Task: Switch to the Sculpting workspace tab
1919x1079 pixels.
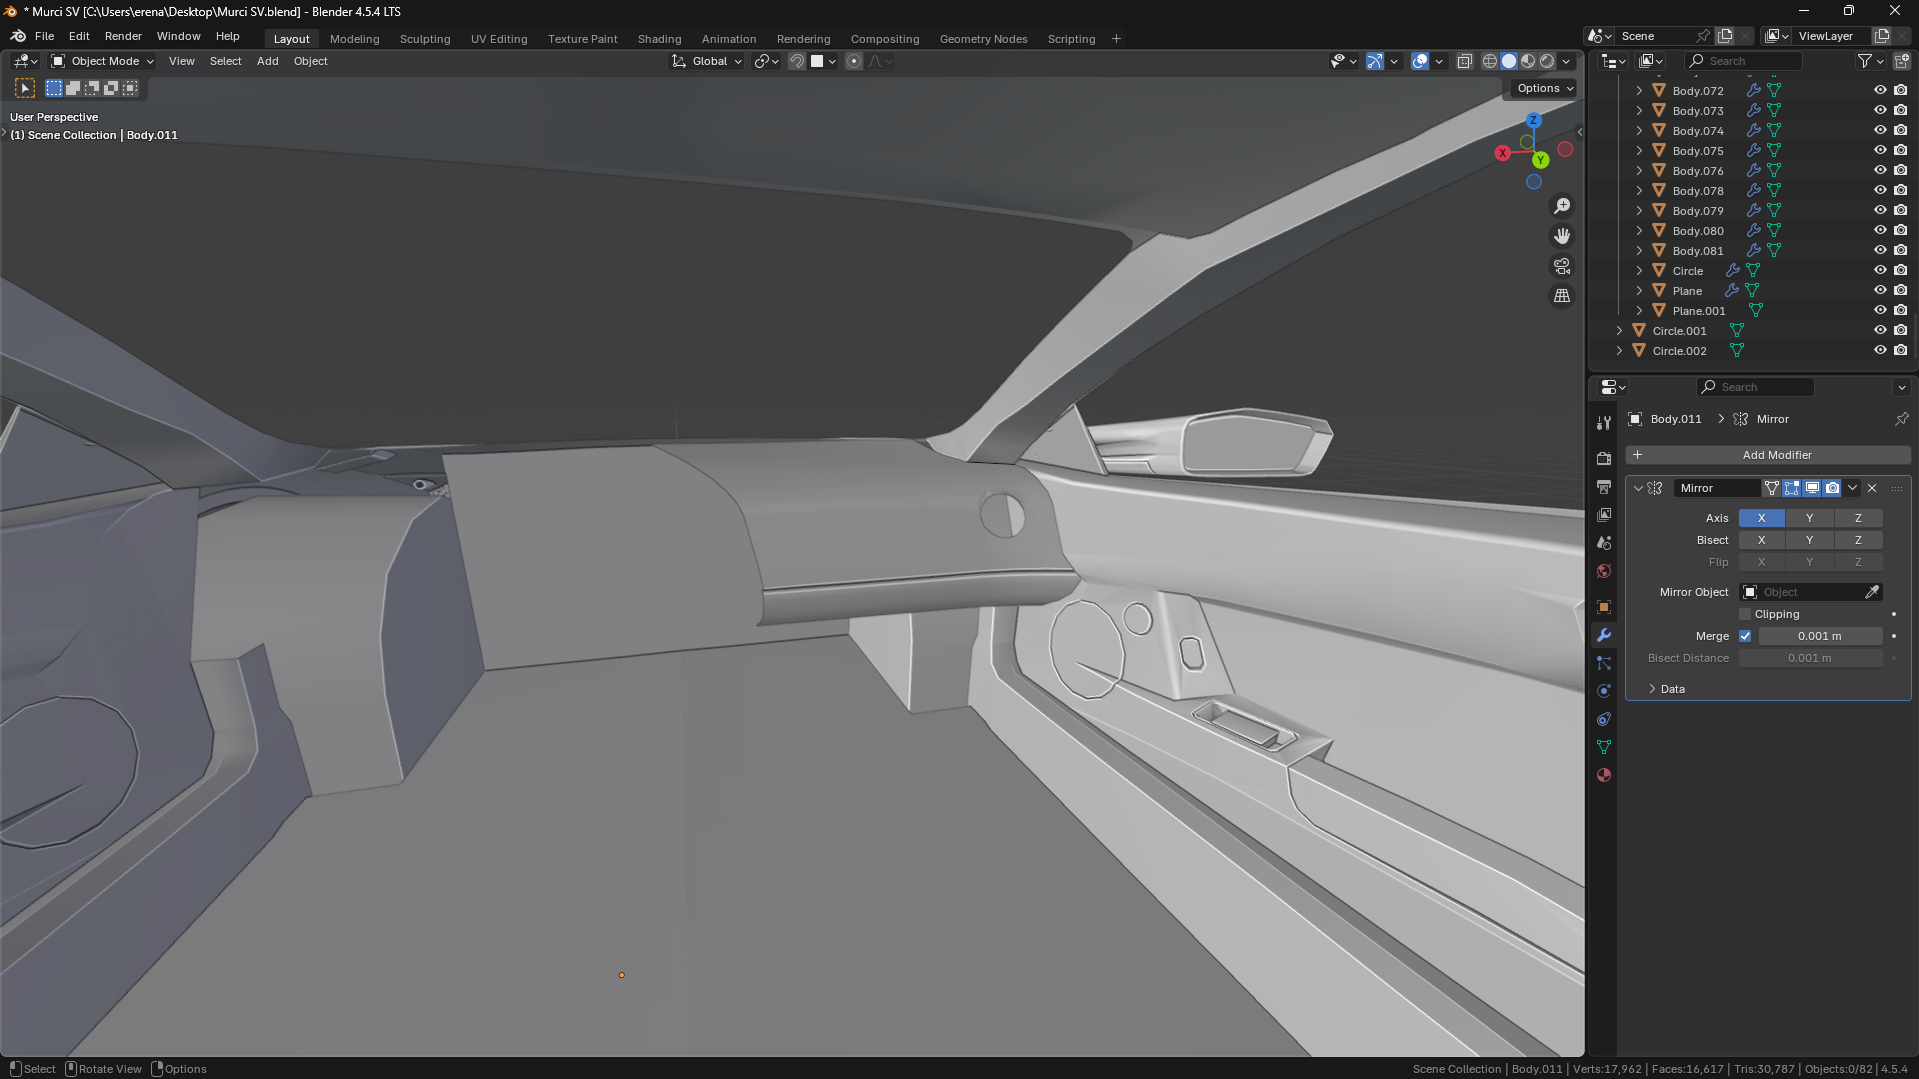Action: coord(425,39)
